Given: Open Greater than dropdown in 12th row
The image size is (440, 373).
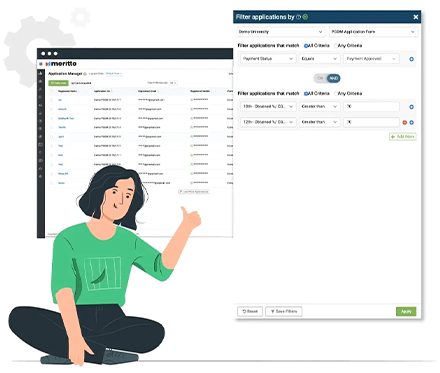Looking at the screenshot, I should point(319,122).
